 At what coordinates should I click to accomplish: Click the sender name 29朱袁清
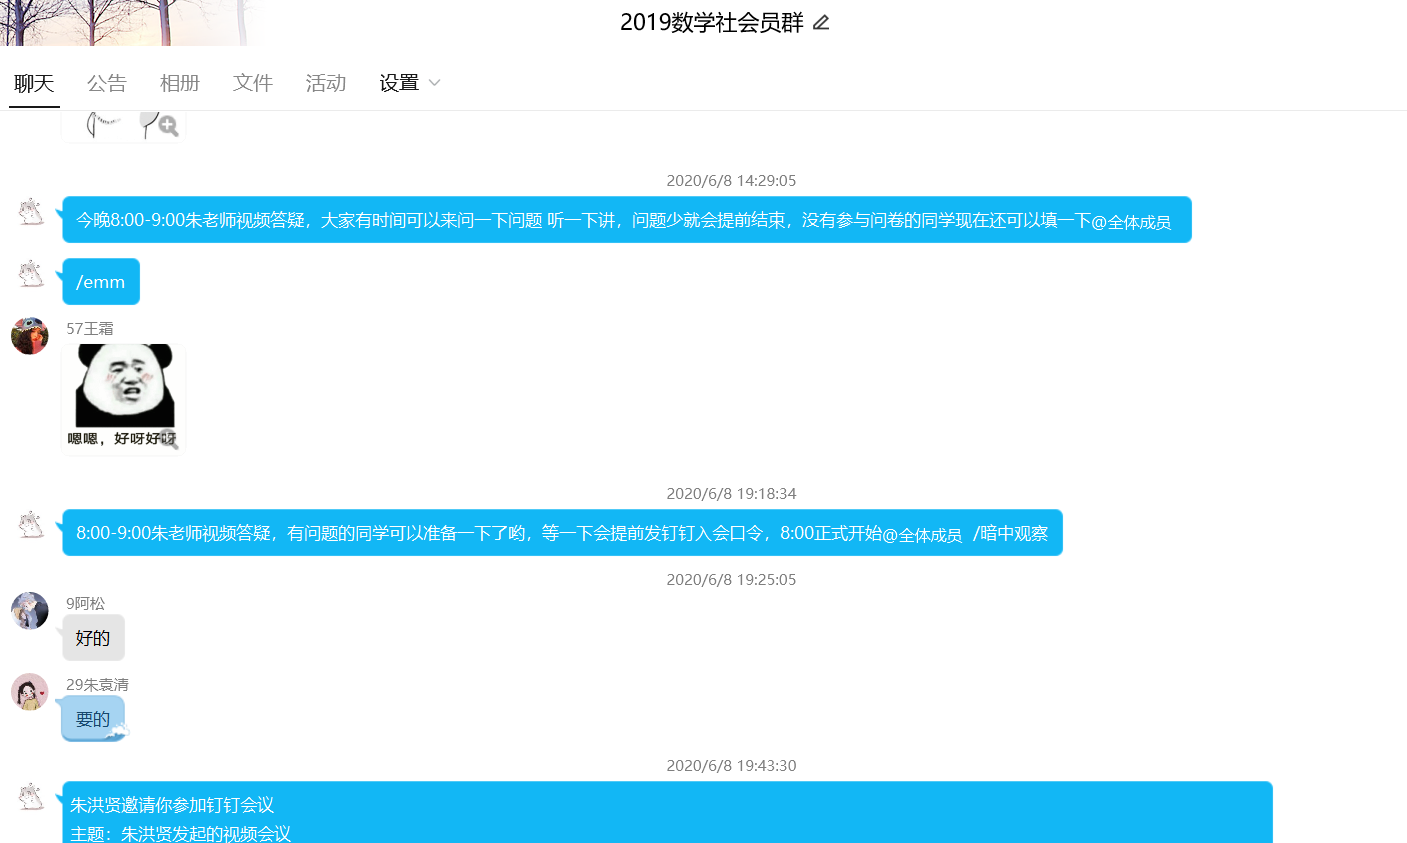click(x=97, y=685)
